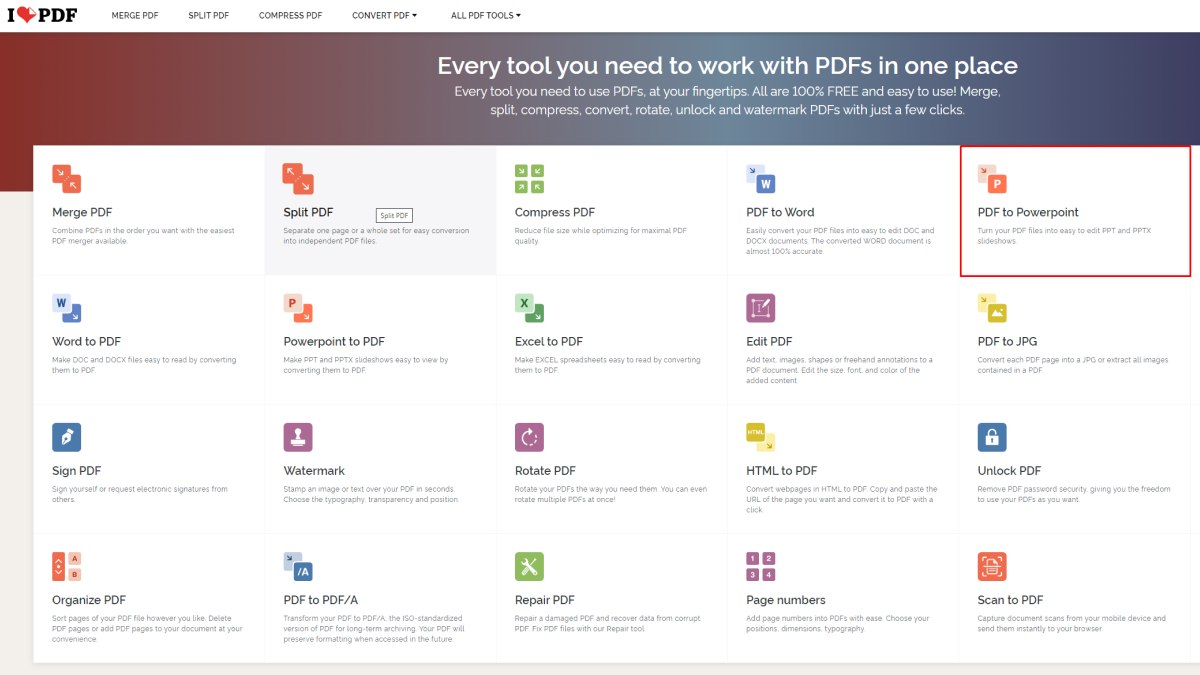Screen dimensions: 1200x675
Task: Open the Page numbers icon
Action: tap(760, 566)
